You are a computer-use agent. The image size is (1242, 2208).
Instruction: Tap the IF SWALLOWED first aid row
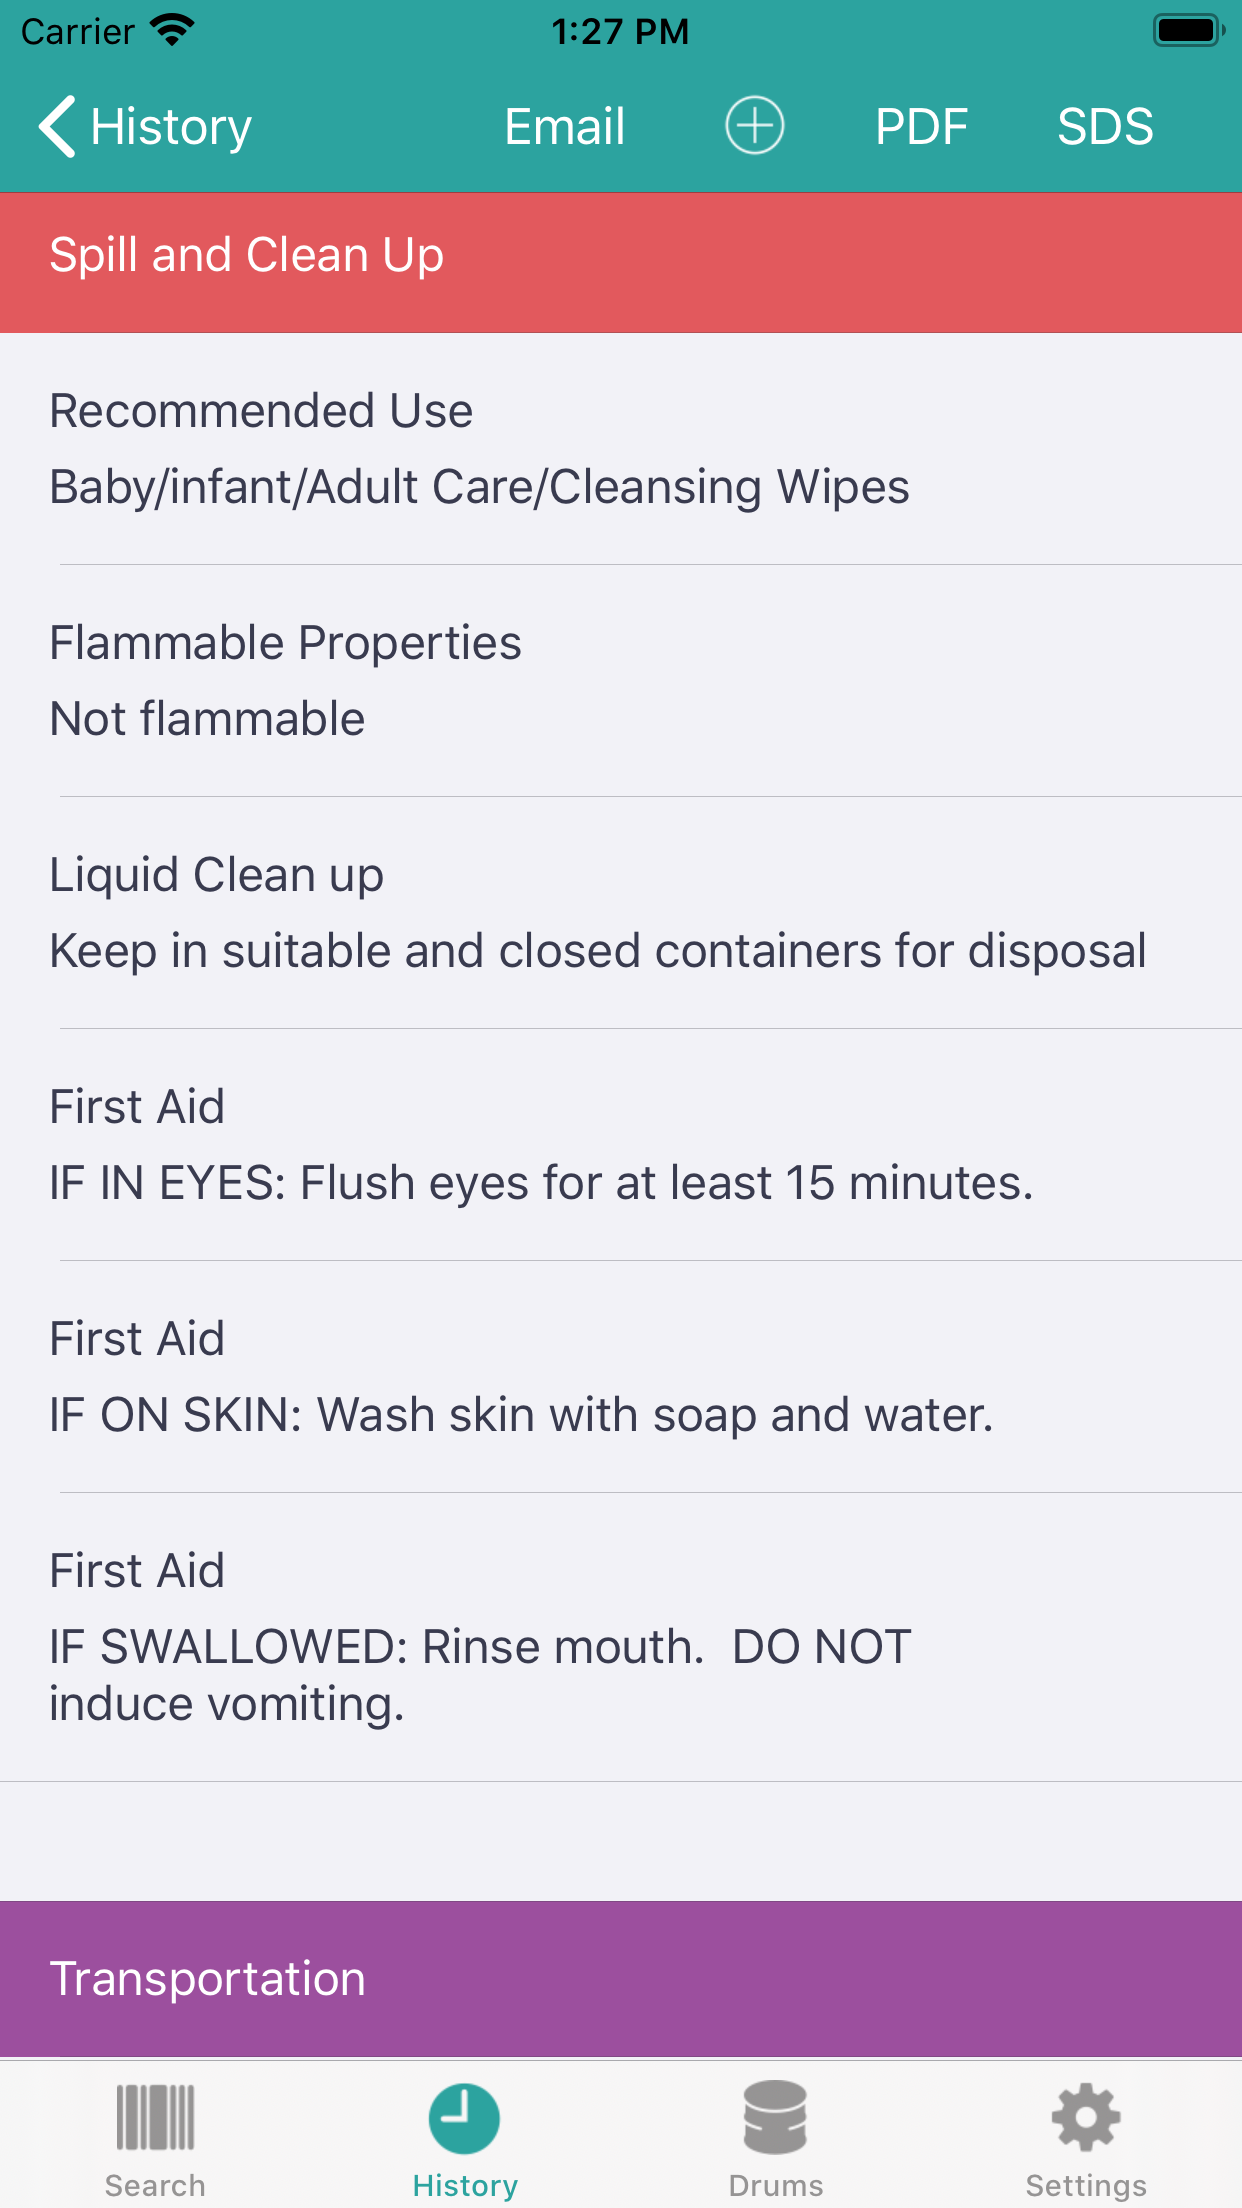tap(621, 1637)
